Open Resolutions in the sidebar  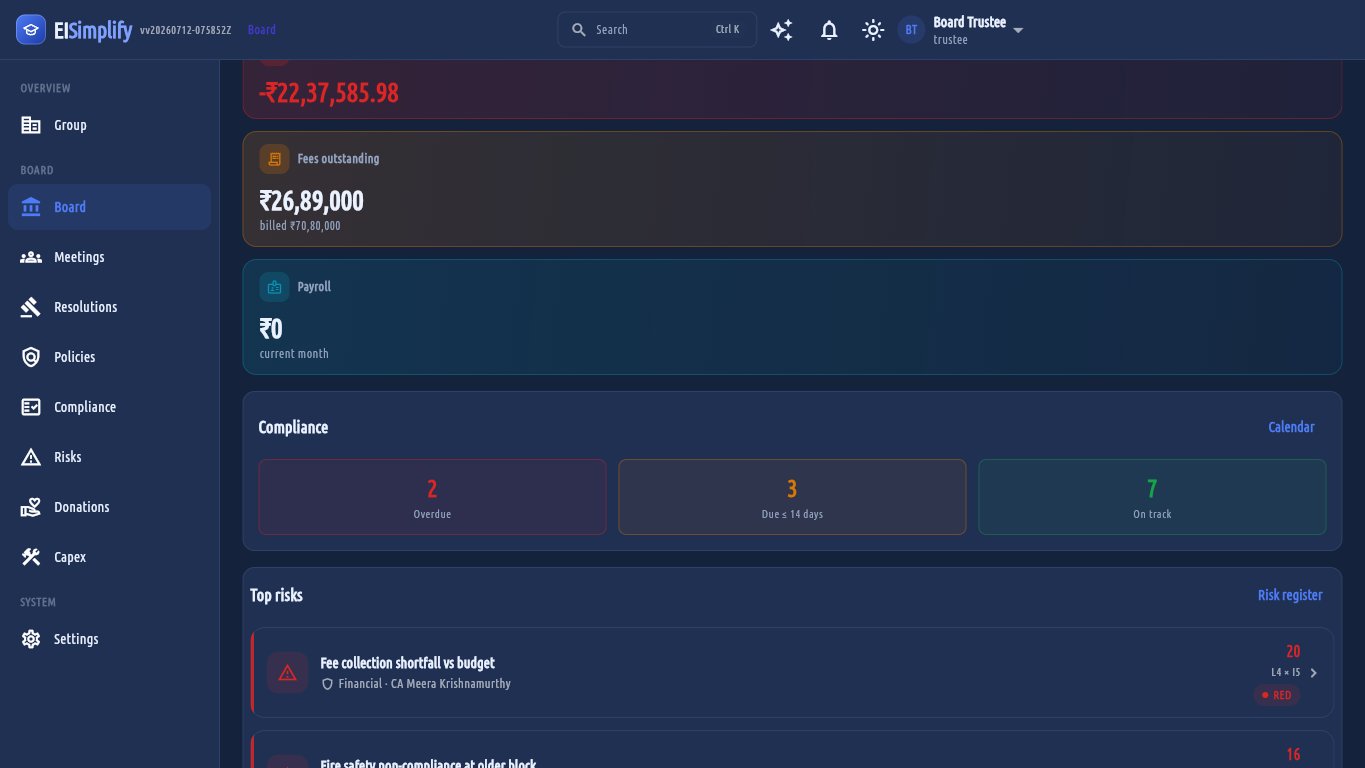(110, 307)
